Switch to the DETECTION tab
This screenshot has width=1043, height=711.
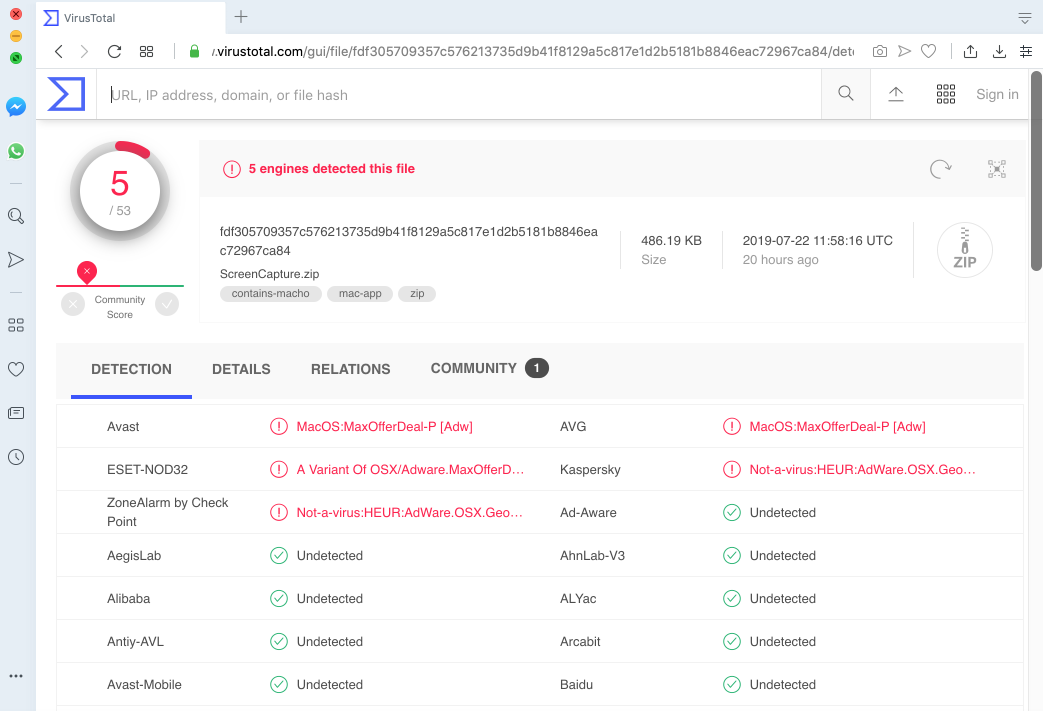coord(131,369)
